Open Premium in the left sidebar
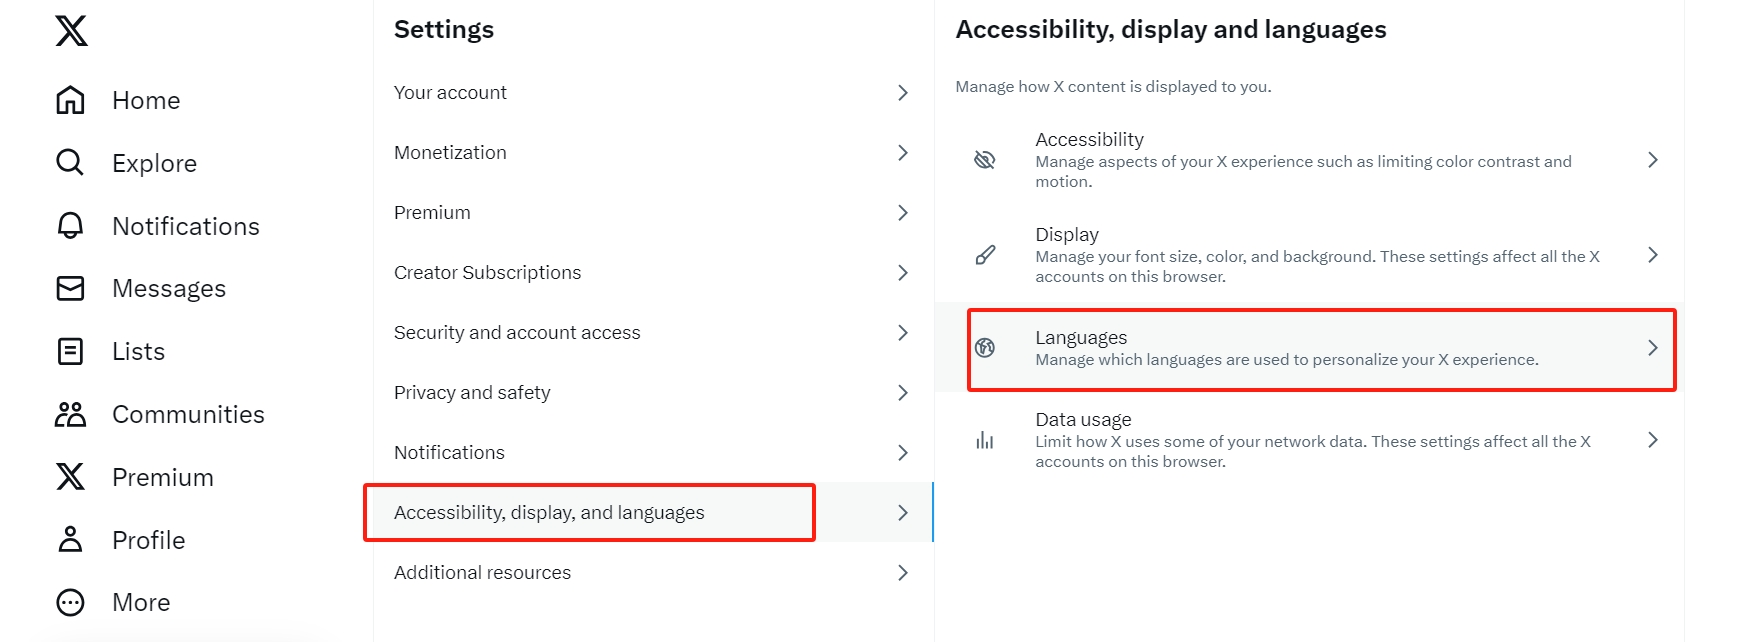This screenshot has width=1761, height=642. (x=162, y=477)
